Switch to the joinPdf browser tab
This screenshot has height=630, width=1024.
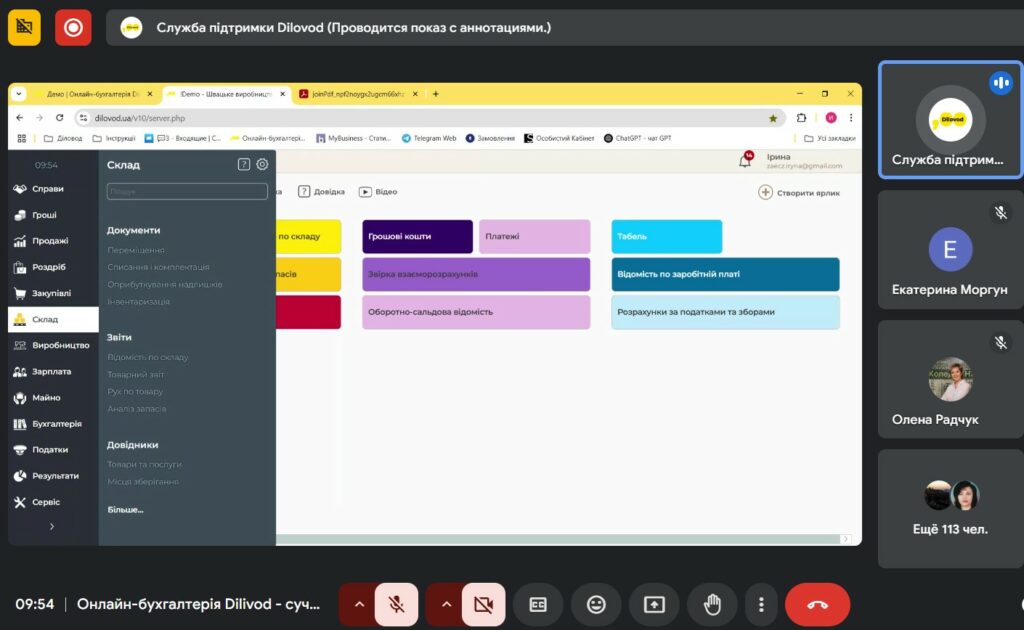[x=358, y=94]
